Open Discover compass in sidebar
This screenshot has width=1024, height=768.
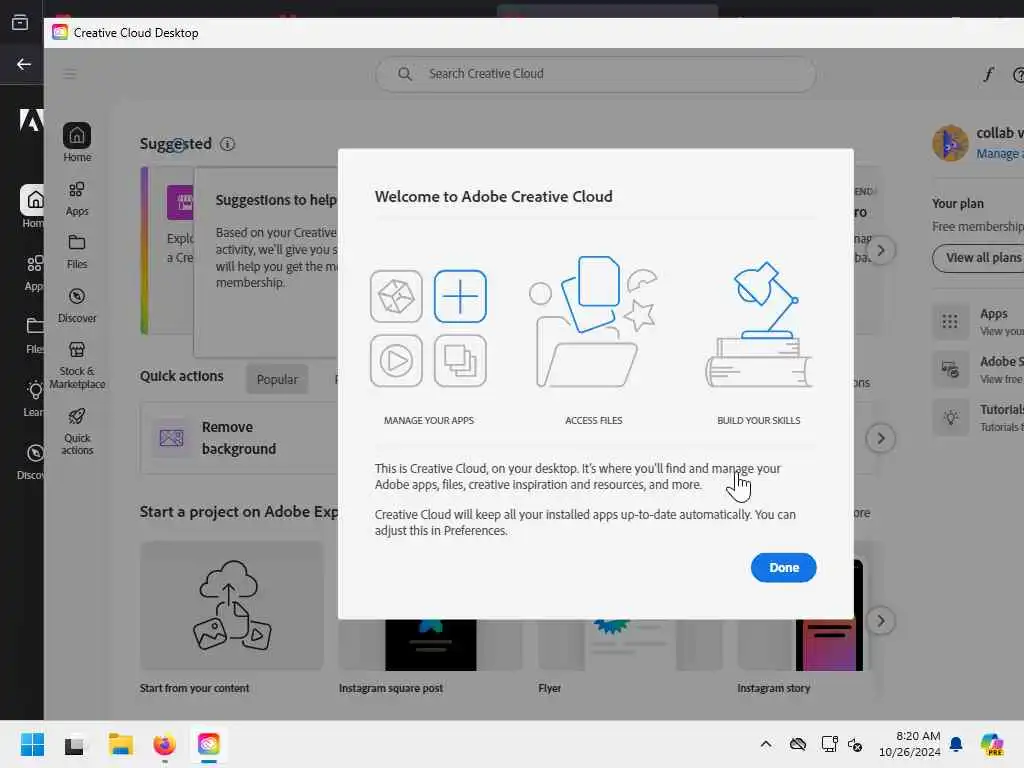77,306
